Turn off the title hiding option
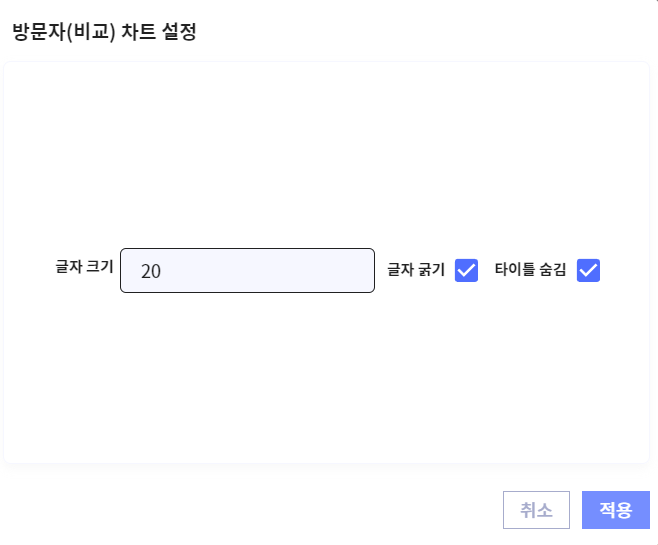Image resolution: width=658 pixels, height=545 pixels. pyautogui.click(x=588, y=270)
